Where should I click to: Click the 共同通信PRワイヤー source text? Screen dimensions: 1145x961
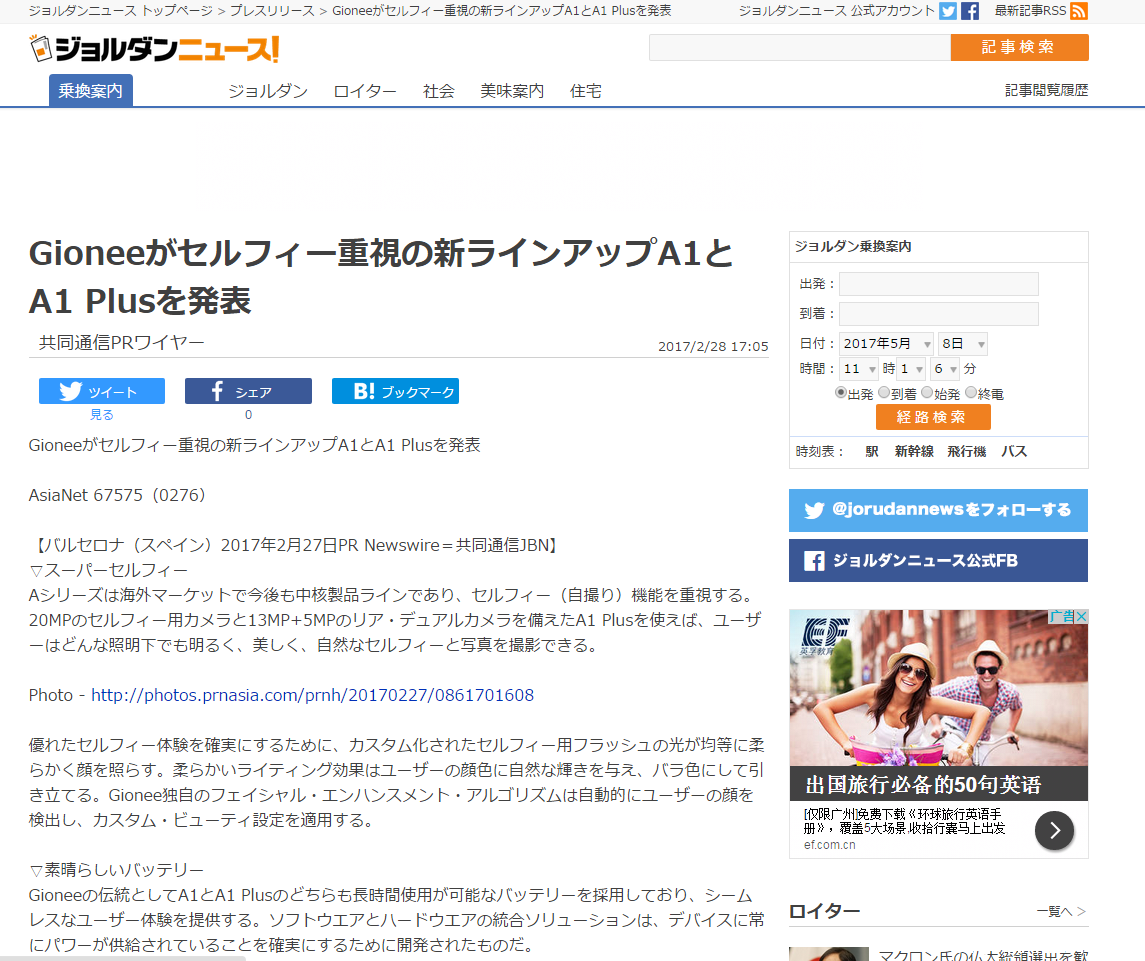tap(121, 342)
